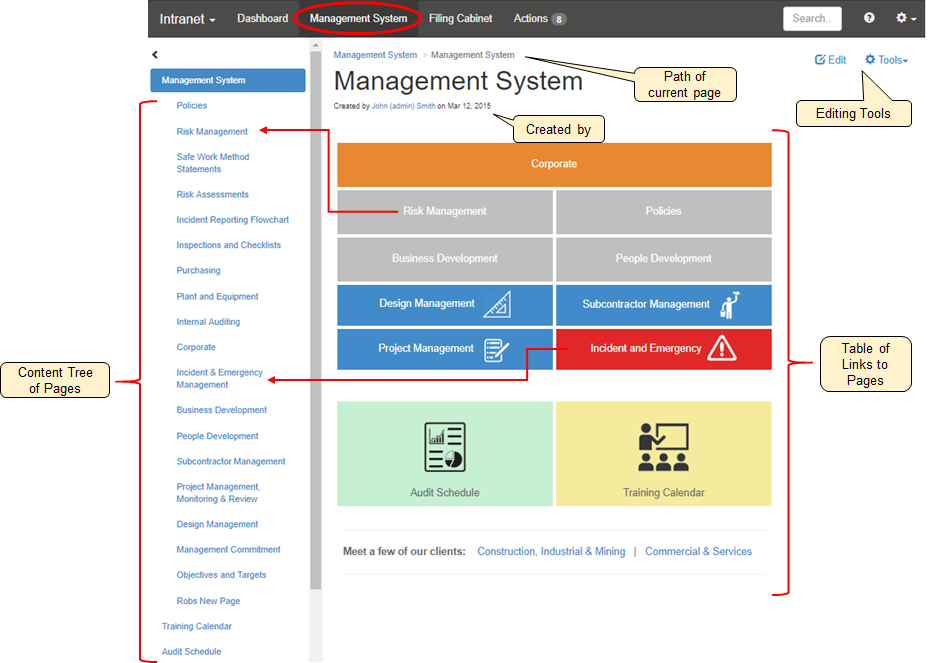This screenshot has width=935, height=663.
Task: Click the Project Management checklist icon
Action: (x=496, y=349)
